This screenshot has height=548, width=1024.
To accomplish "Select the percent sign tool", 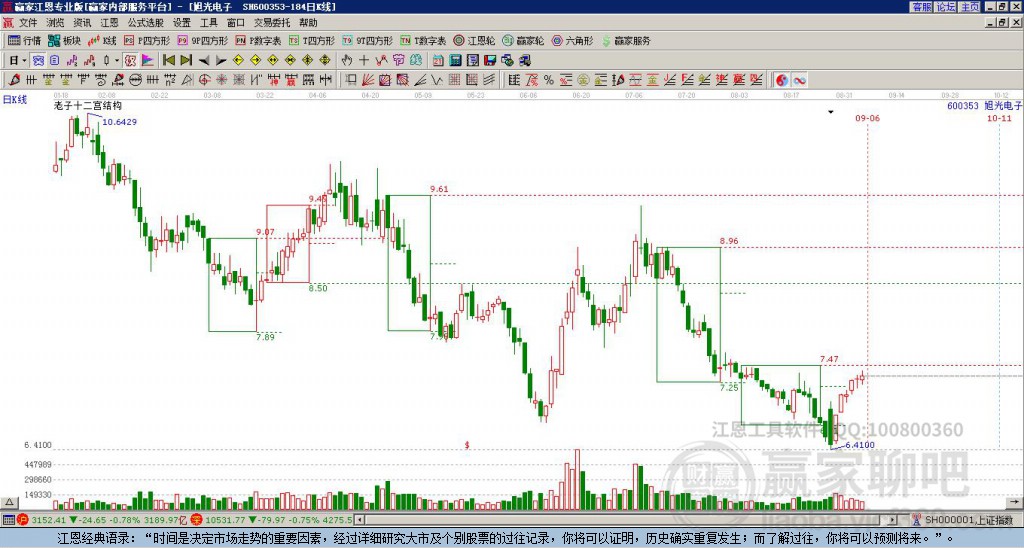I will click(x=549, y=80).
